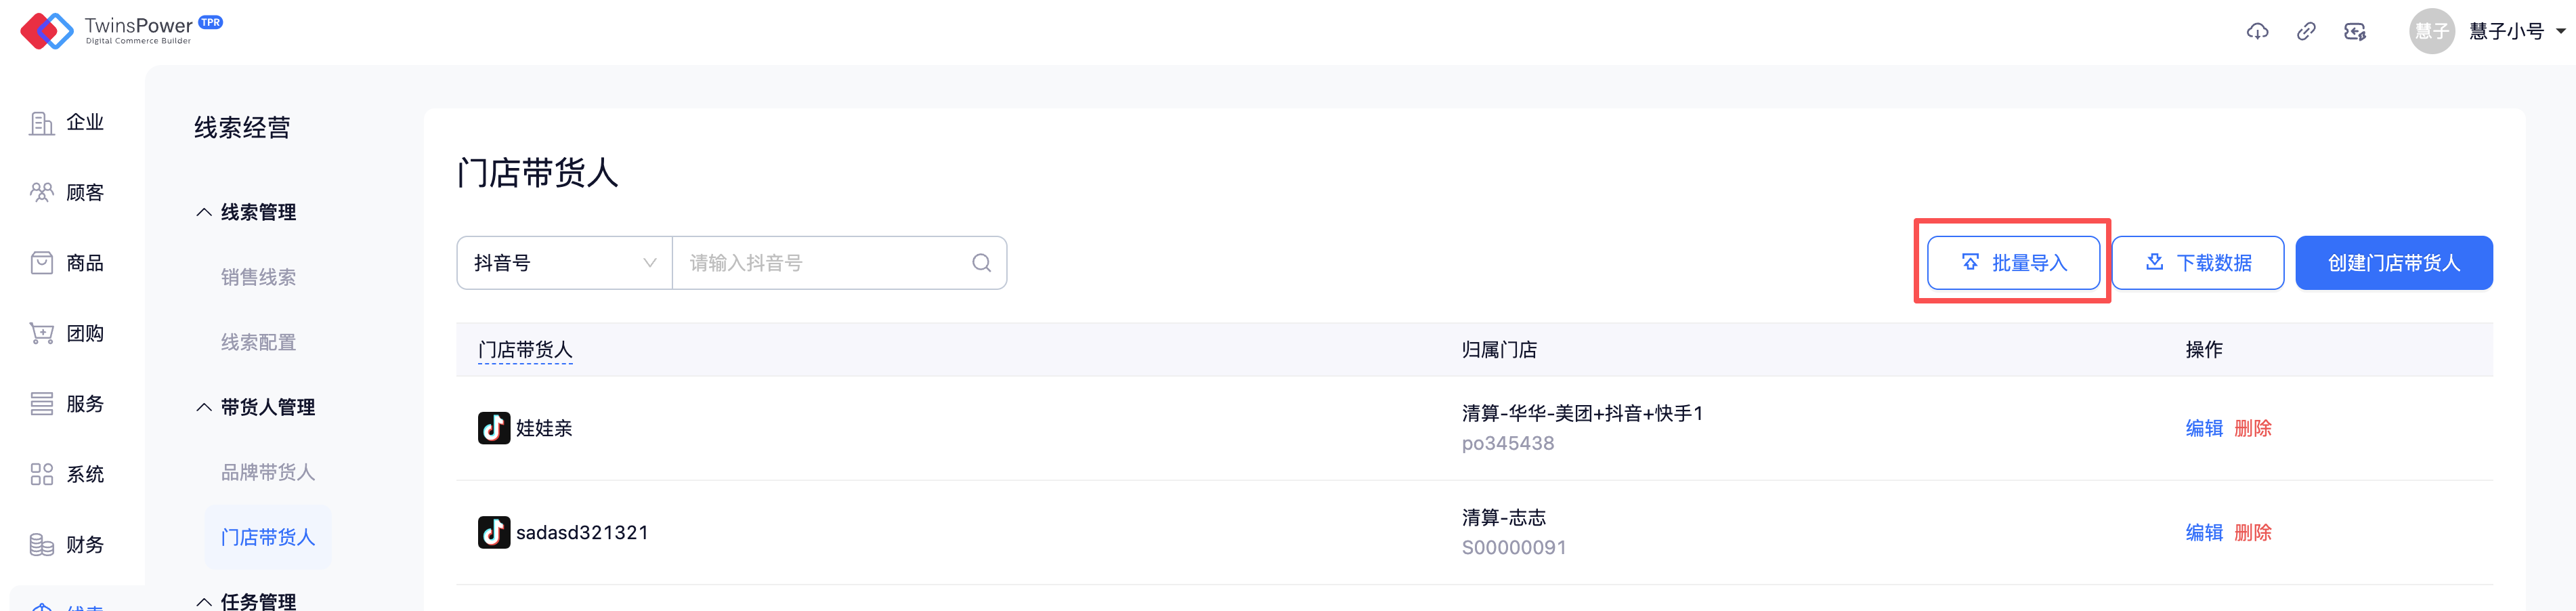Click the link chain icon in header
The width and height of the screenshot is (2576, 611).
pyautogui.click(x=2306, y=32)
